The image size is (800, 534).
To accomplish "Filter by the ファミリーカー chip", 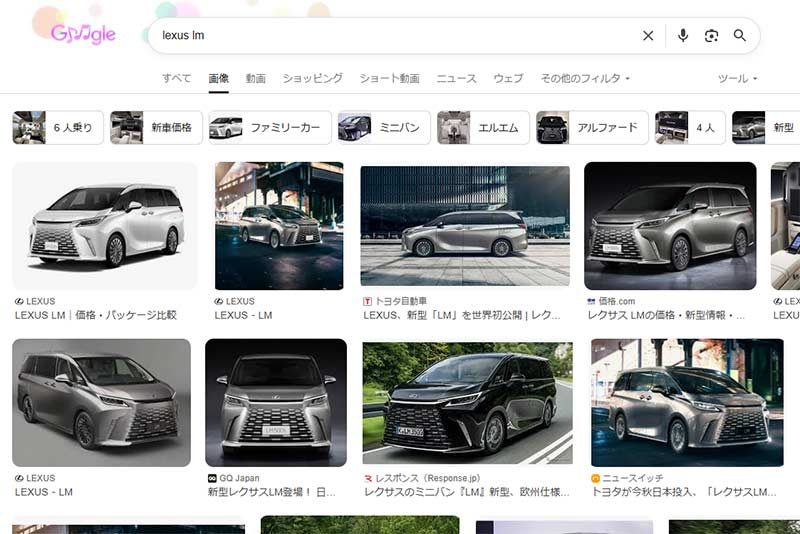I will tap(270, 128).
